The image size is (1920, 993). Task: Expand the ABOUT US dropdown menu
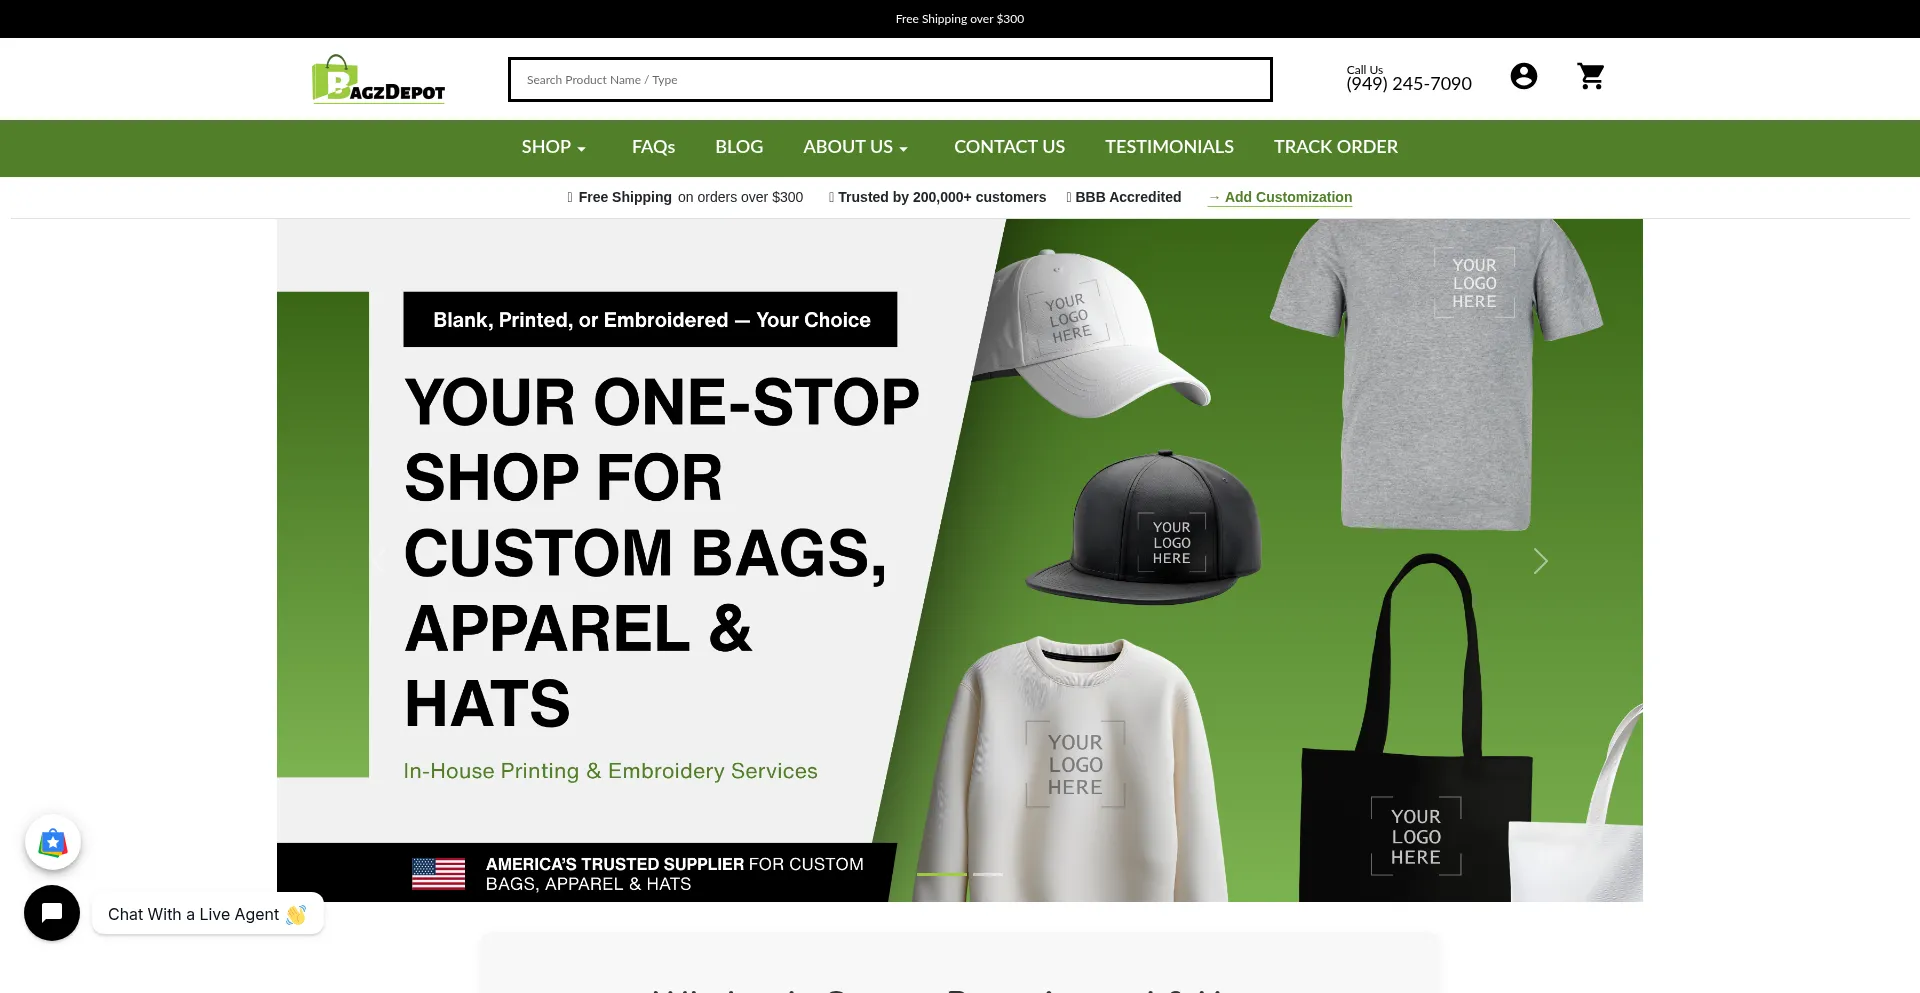(855, 147)
